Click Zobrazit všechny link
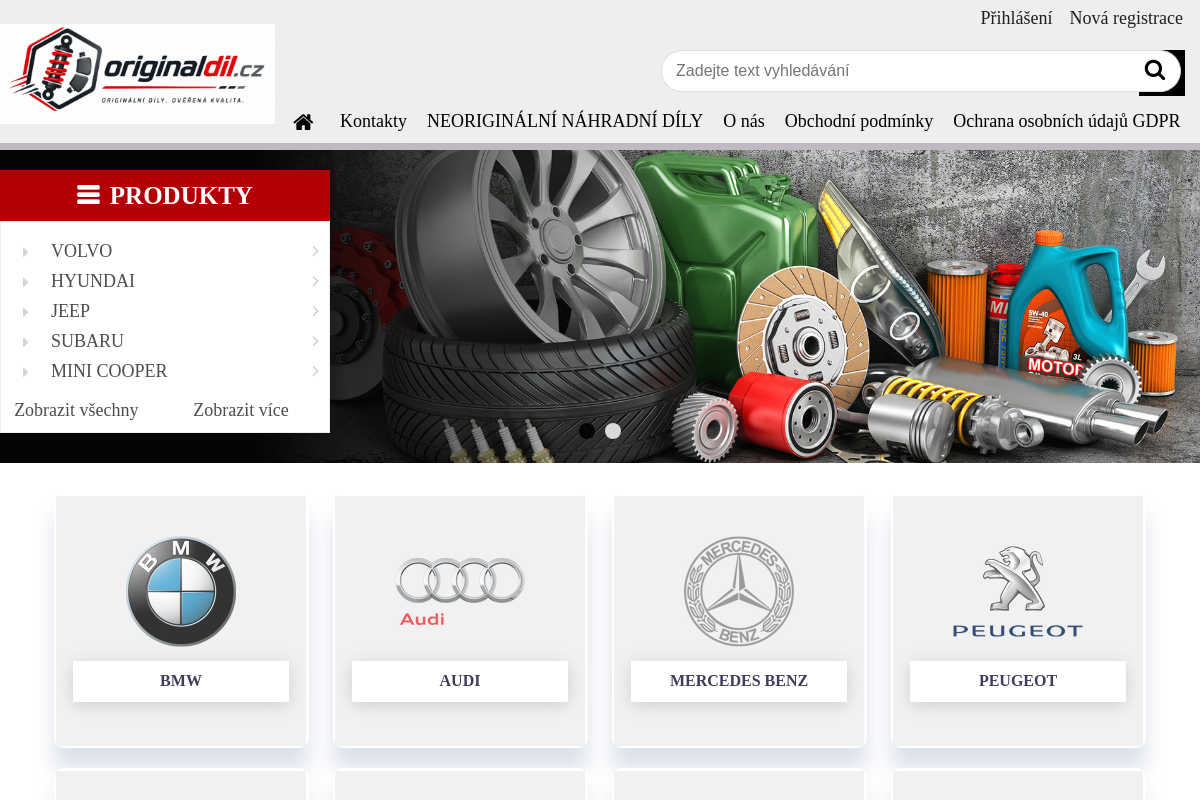The height and width of the screenshot is (800, 1200). pyautogui.click(x=76, y=410)
